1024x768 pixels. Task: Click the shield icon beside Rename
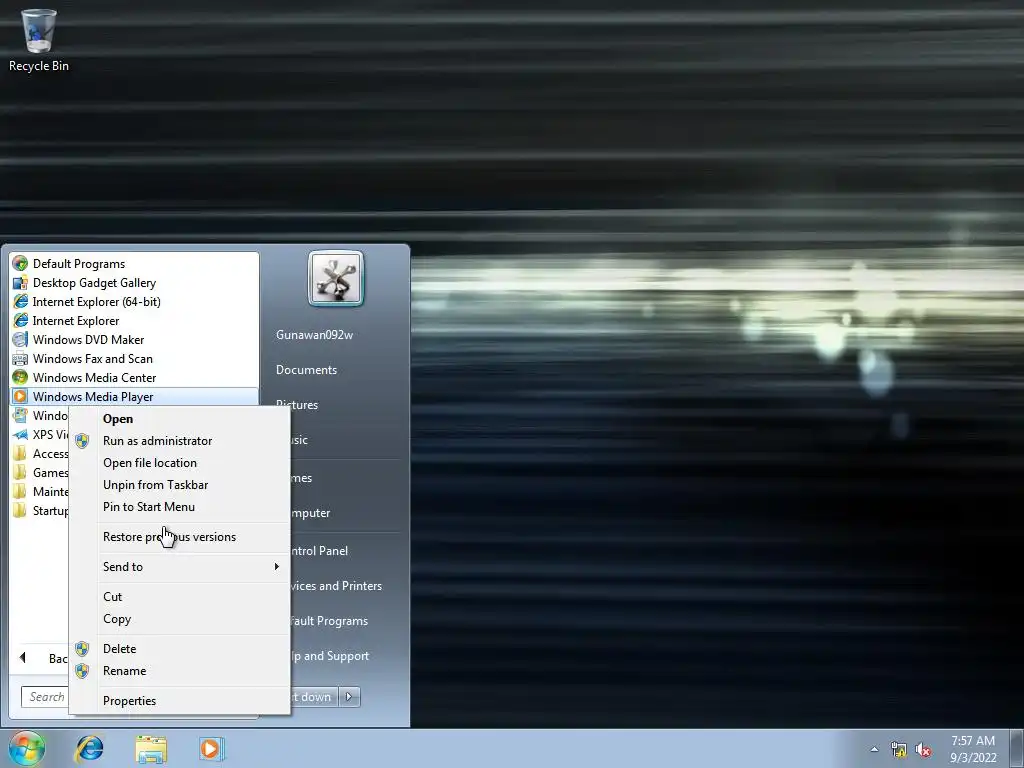point(82,671)
